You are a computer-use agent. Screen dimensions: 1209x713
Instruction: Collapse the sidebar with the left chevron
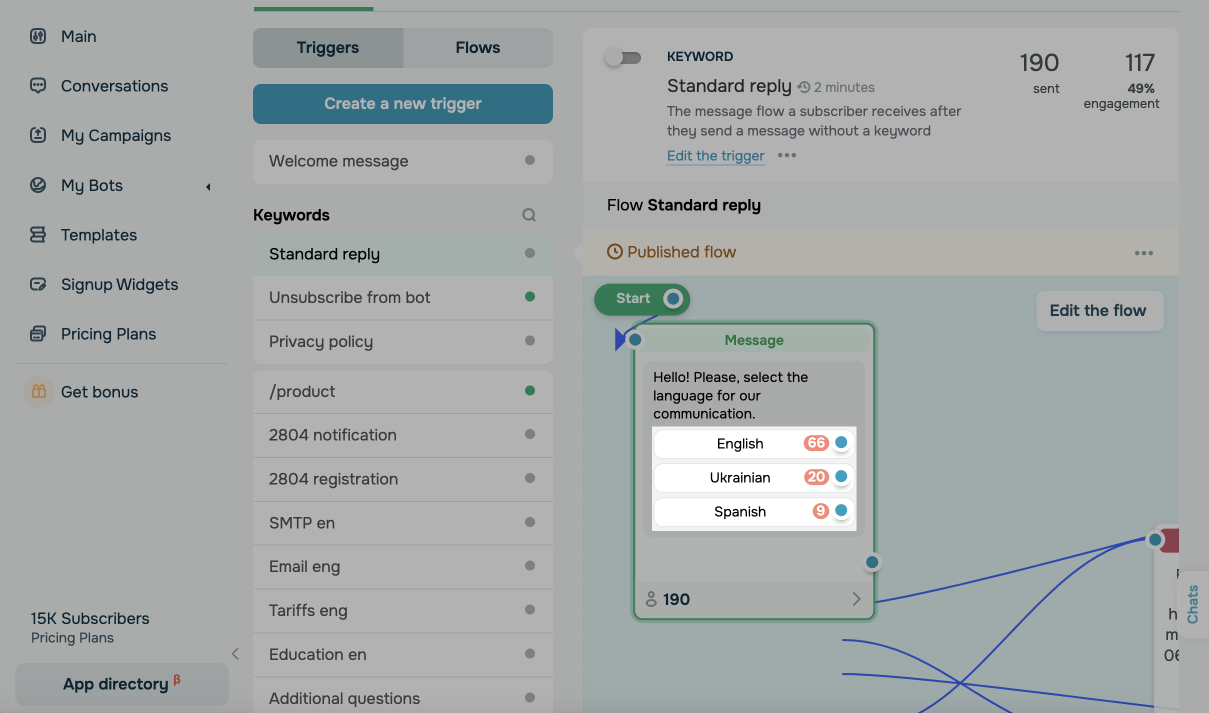(x=235, y=654)
